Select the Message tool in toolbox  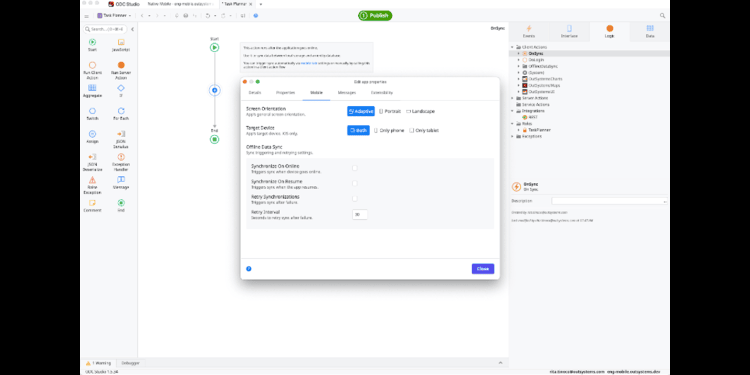121,183
